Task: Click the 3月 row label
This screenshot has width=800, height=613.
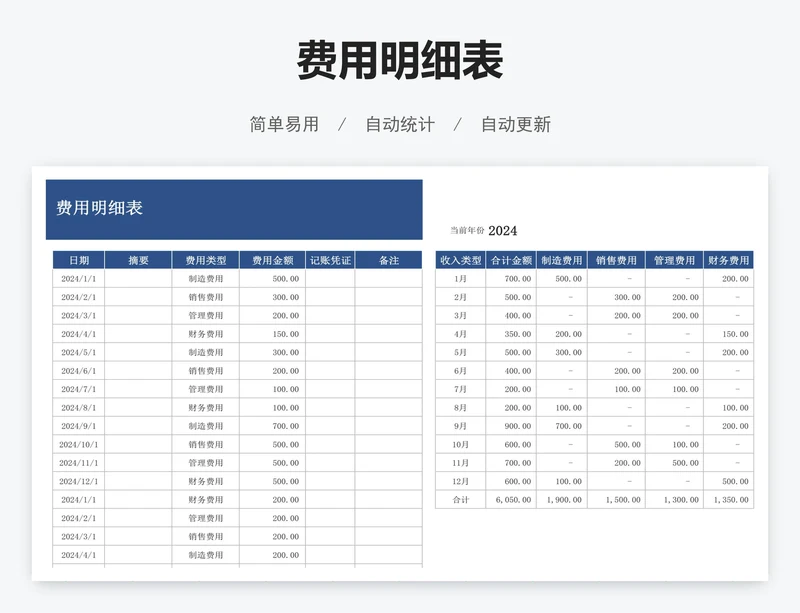Action: 460,315
